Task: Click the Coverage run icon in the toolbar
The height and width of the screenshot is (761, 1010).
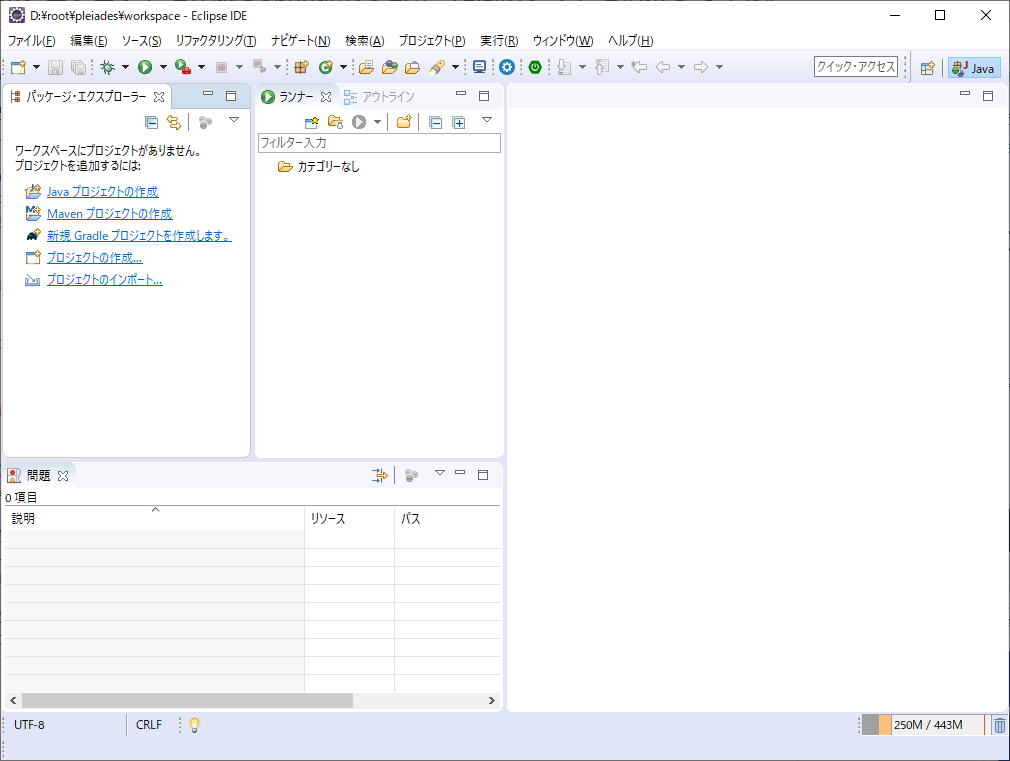Action: point(183,68)
